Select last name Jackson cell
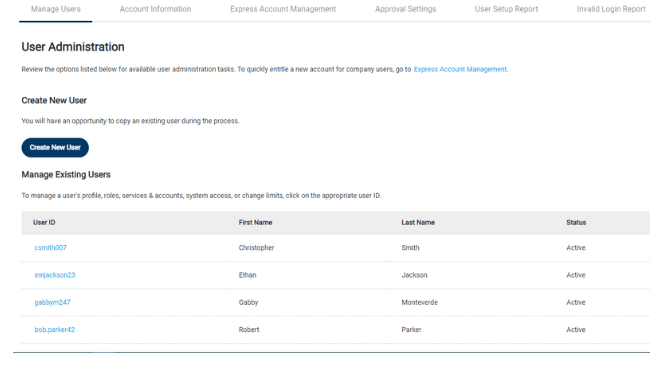 (x=414, y=275)
